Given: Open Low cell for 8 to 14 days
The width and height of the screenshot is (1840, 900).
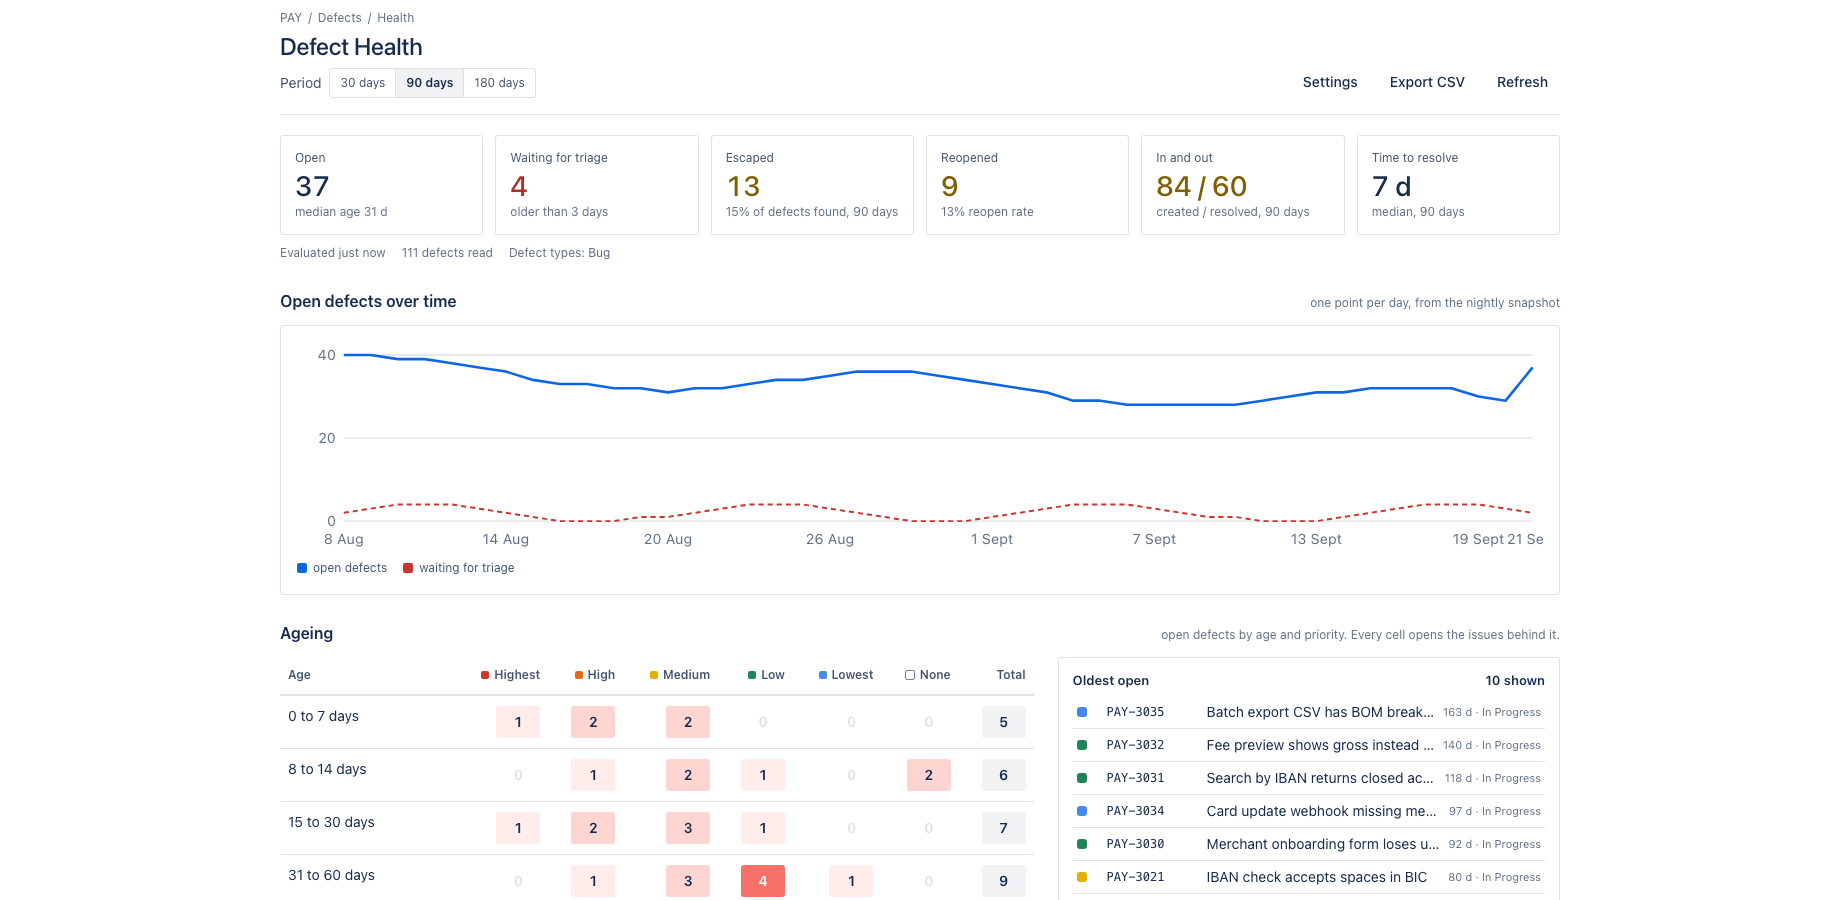Looking at the screenshot, I should [763, 775].
